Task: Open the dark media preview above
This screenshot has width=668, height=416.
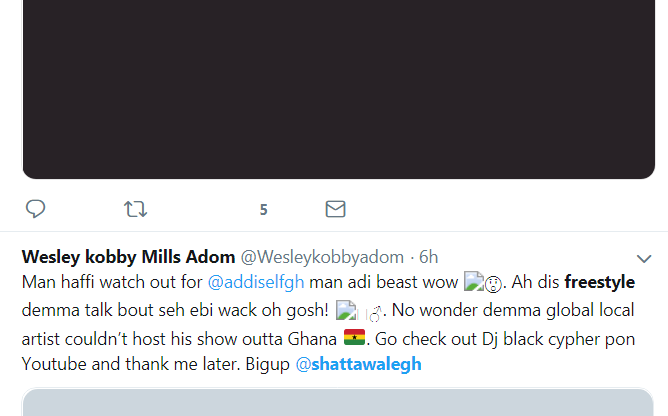Action: [x=339, y=89]
